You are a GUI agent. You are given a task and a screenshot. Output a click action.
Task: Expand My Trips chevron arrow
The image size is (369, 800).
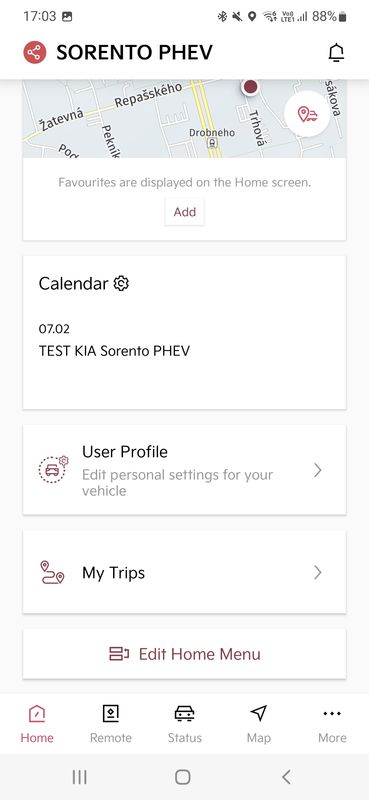click(317, 572)
